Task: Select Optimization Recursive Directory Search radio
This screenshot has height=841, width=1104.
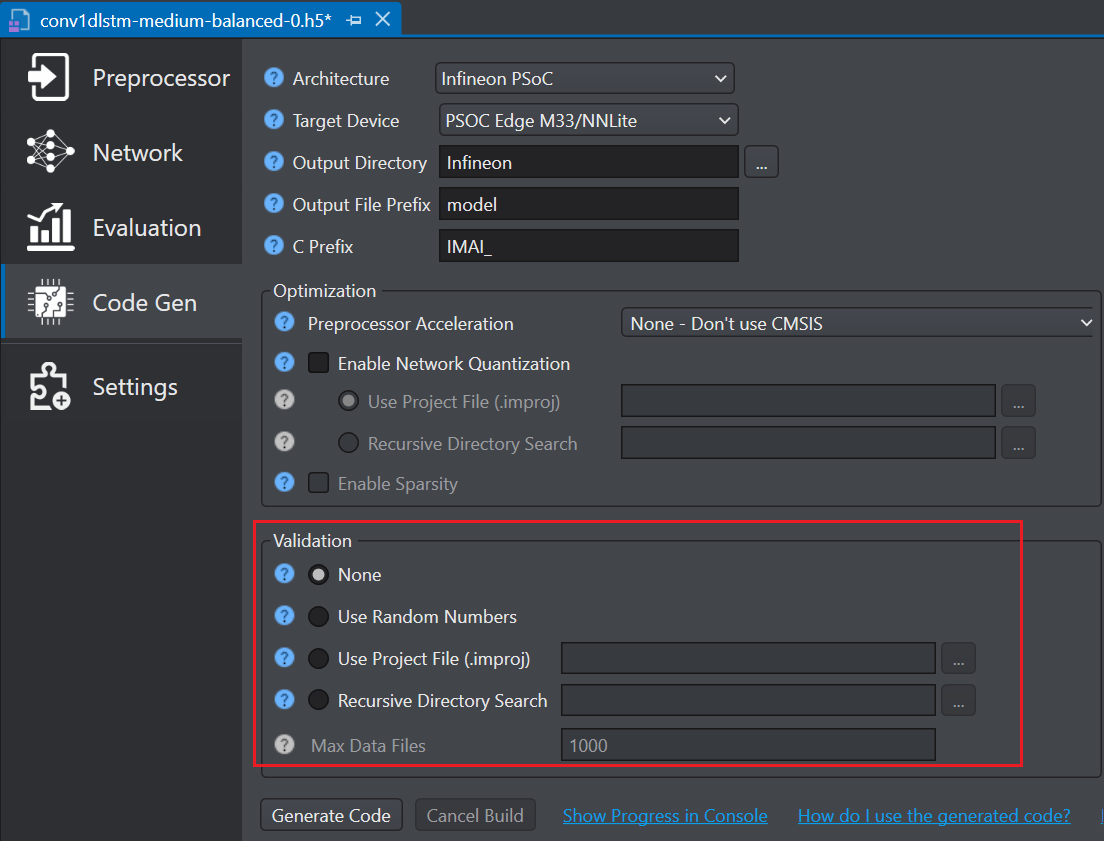Action: click(349, 443)
